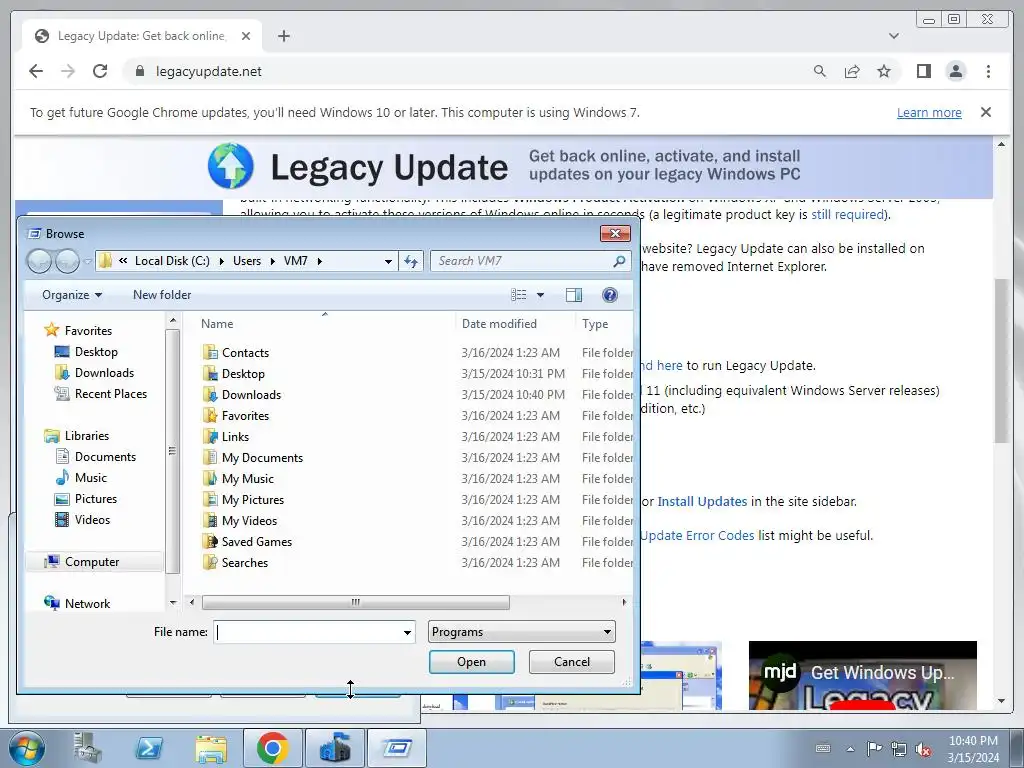Expand the address path history dropdown
This screenshot has width=1024, height=768.
click(388, 261)
